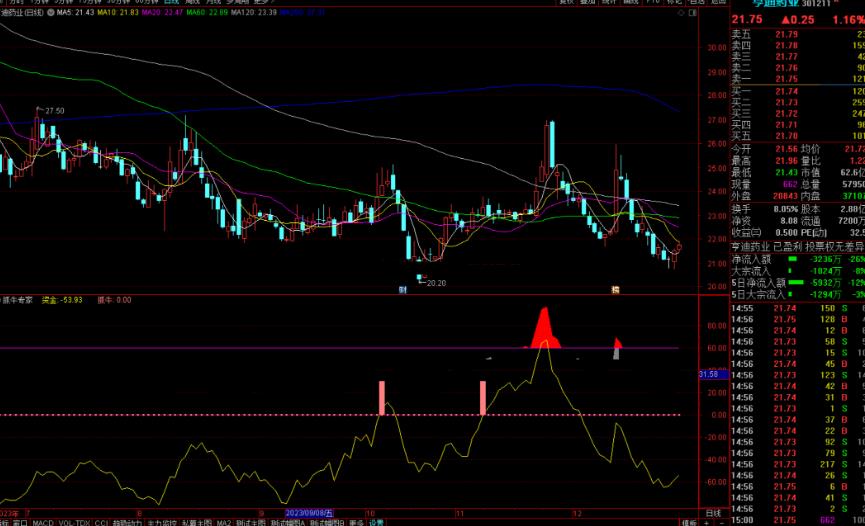Click the 买五 bid row at 21.70
865x526 pixels.
click(798, 135)
